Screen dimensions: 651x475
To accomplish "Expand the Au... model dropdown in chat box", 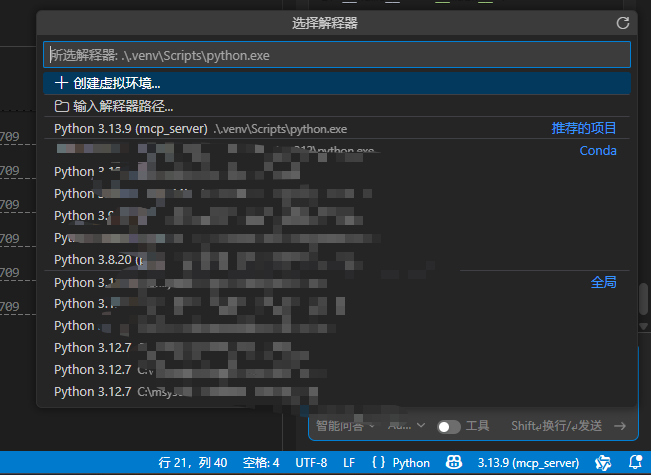I will (x=406, y=426).
